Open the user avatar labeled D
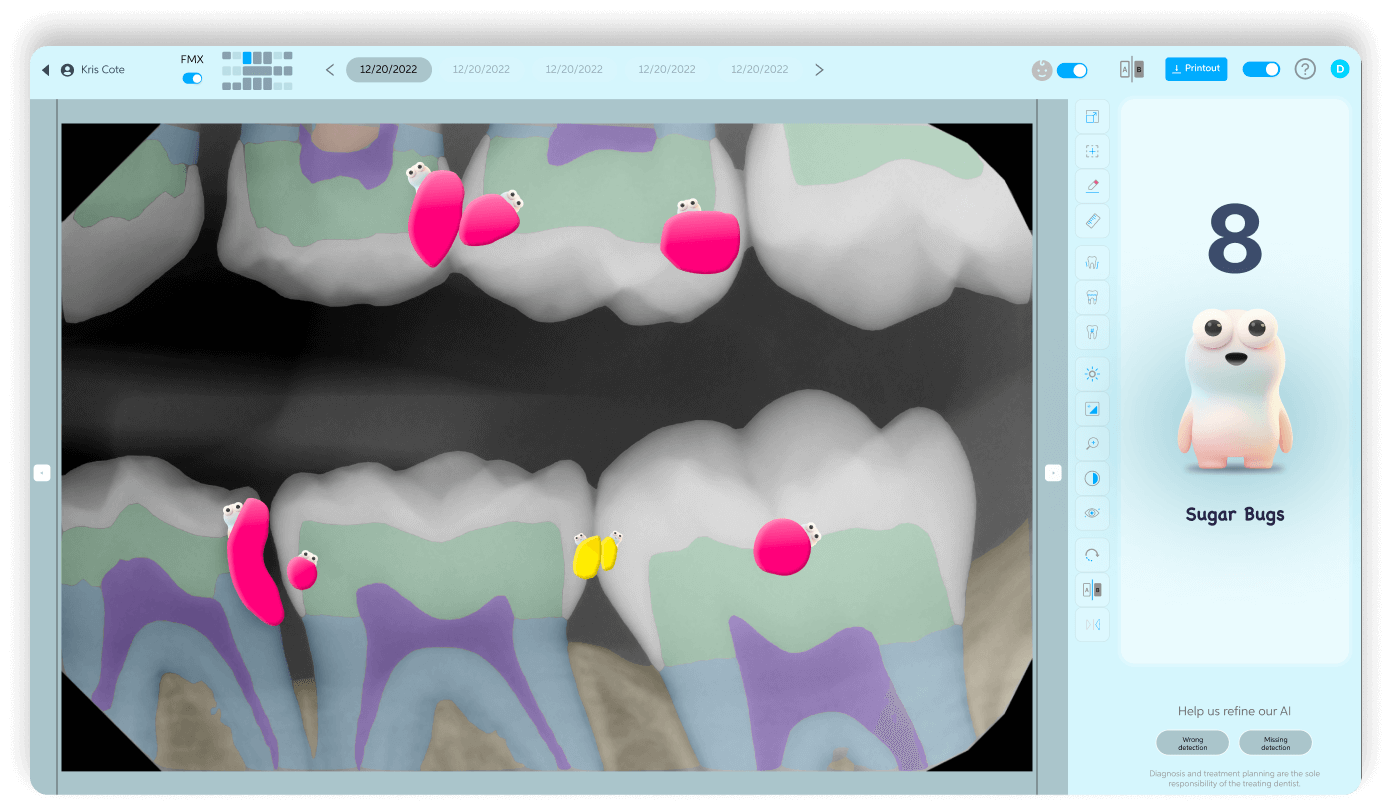Screen dimensions: 1392x809 (x=1340, y=69)
